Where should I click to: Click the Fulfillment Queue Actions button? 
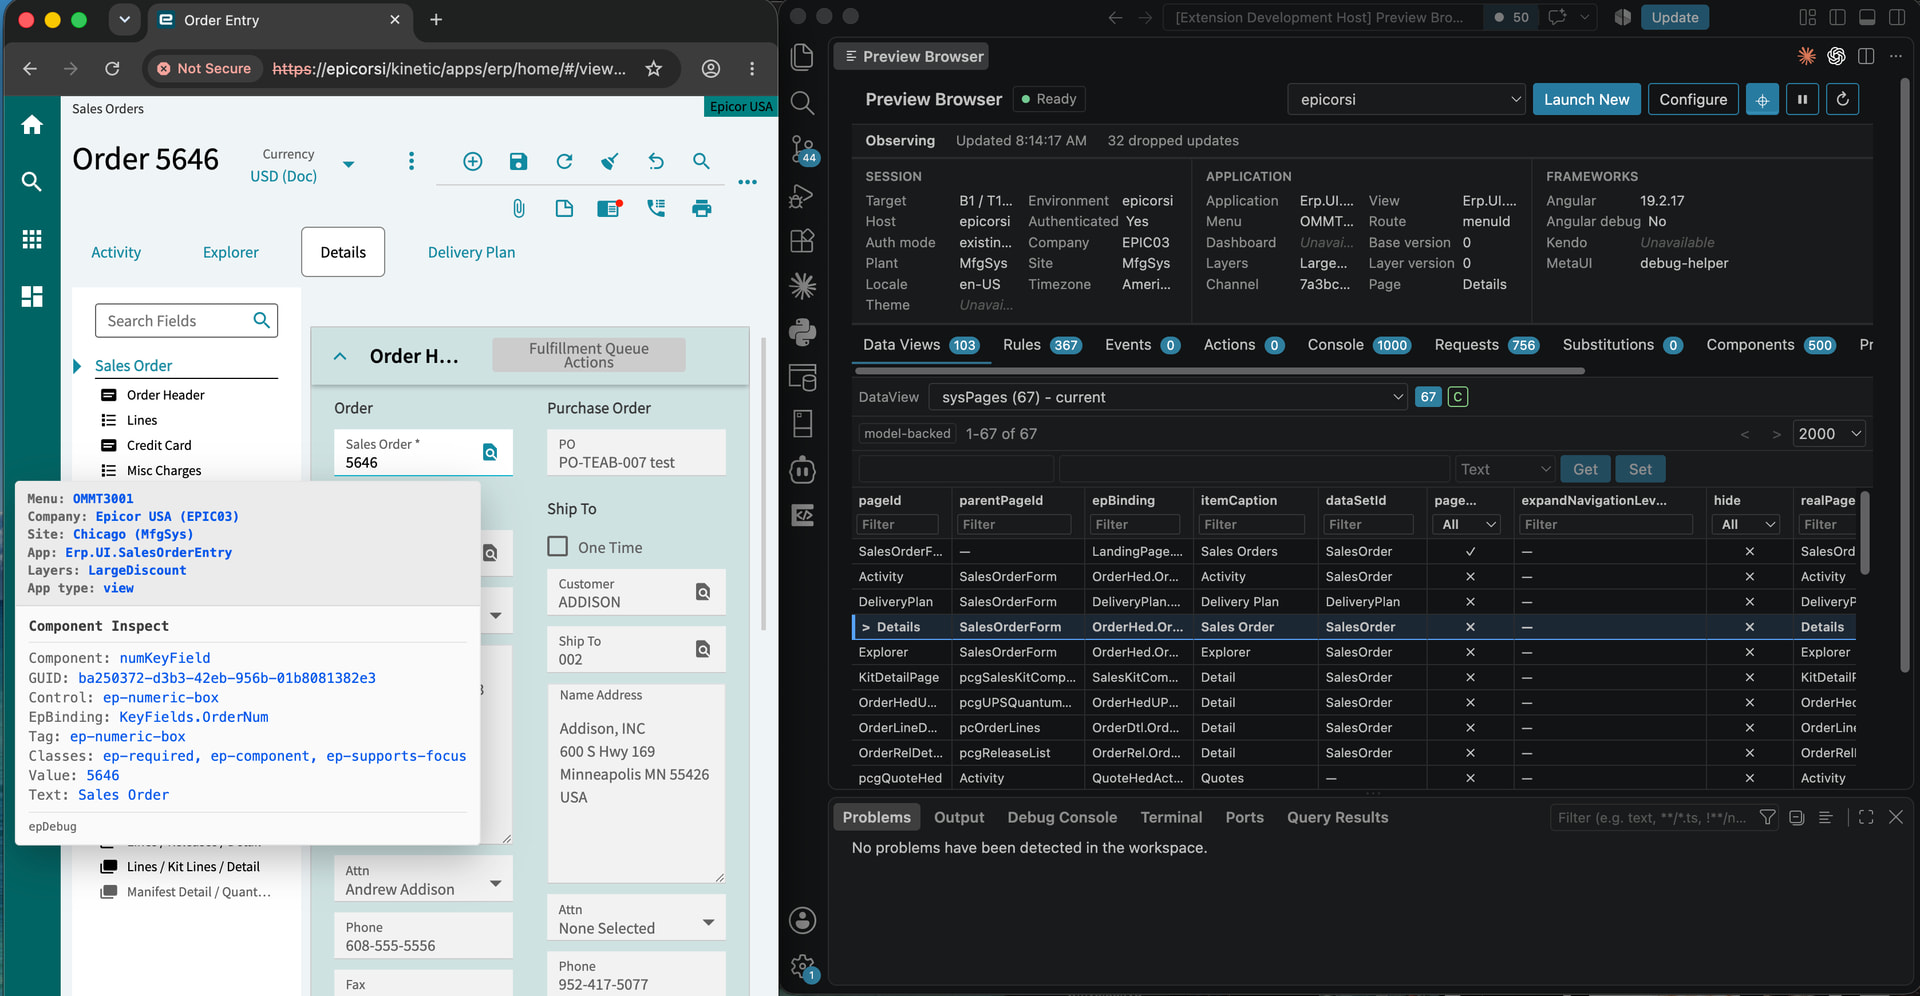[589, 355]
